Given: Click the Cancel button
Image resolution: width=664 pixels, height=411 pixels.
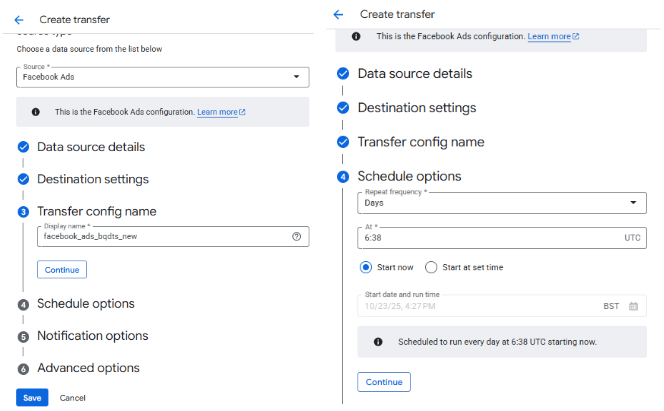Looking at the screenshot, I should (x=72, y=397).
